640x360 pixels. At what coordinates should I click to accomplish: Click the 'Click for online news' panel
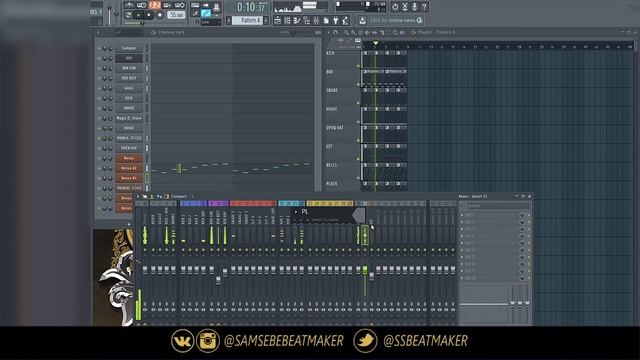(396, 20)
